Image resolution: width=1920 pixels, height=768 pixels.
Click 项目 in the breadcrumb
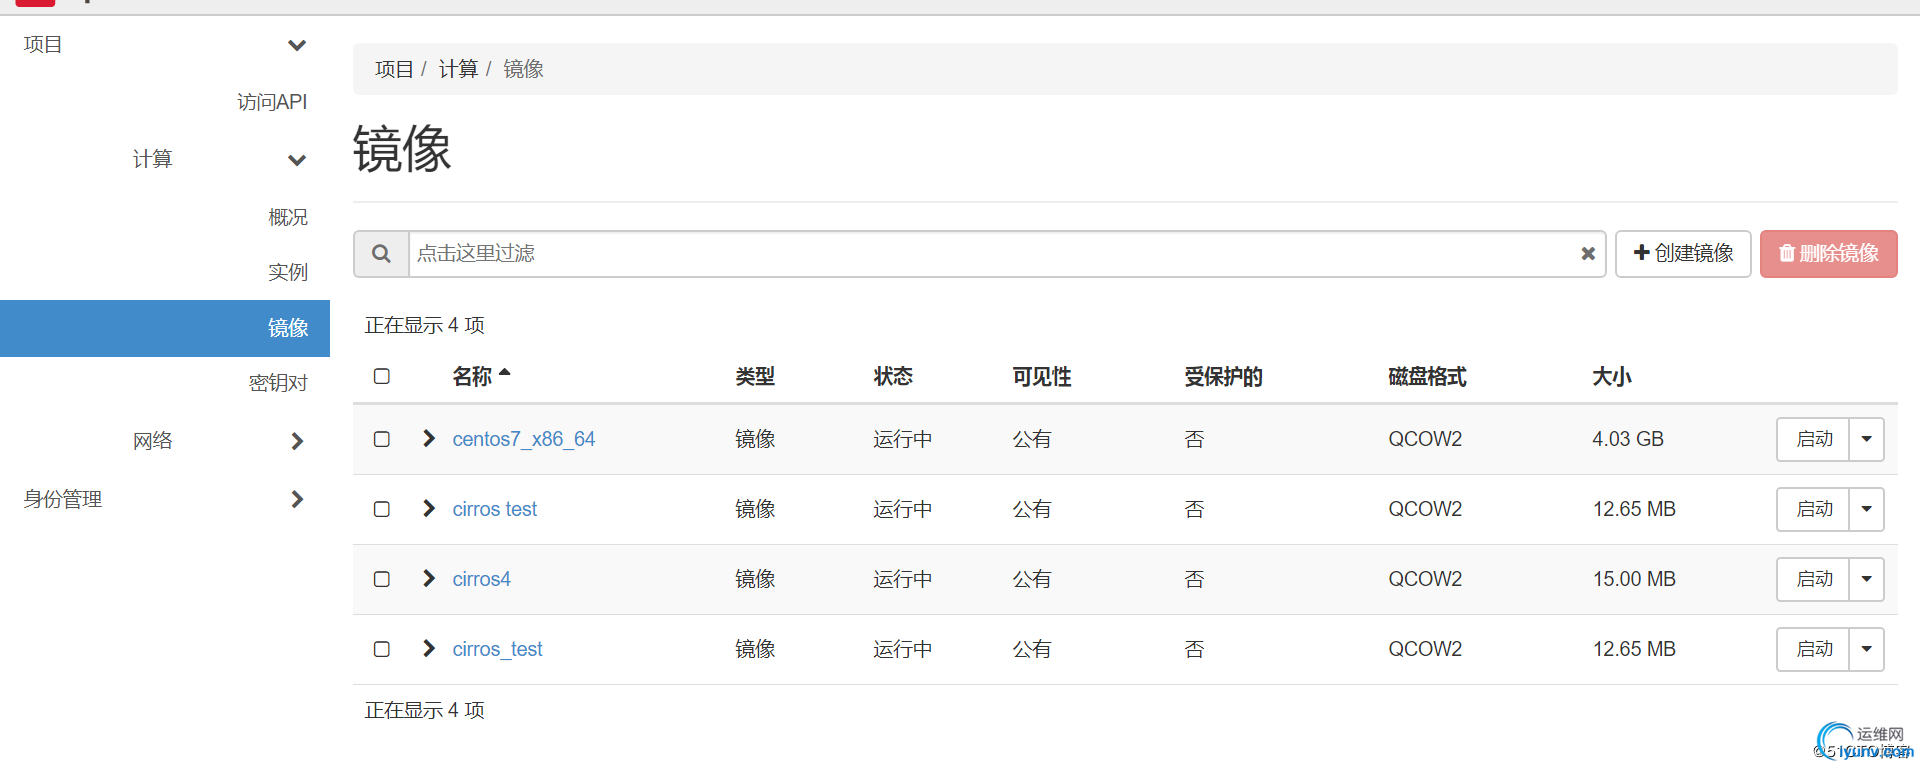394,69
